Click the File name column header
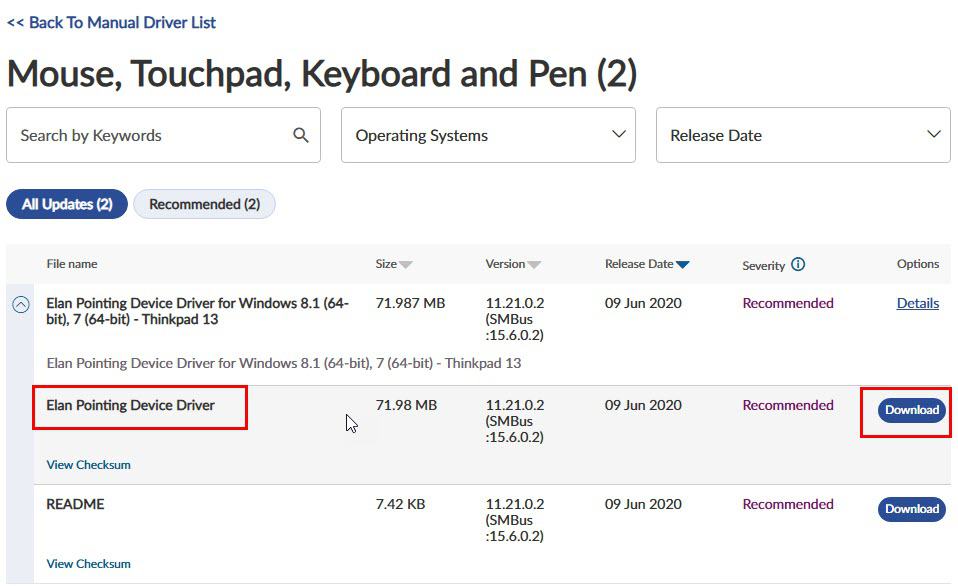The image size is (958, 586). [72, 264]
